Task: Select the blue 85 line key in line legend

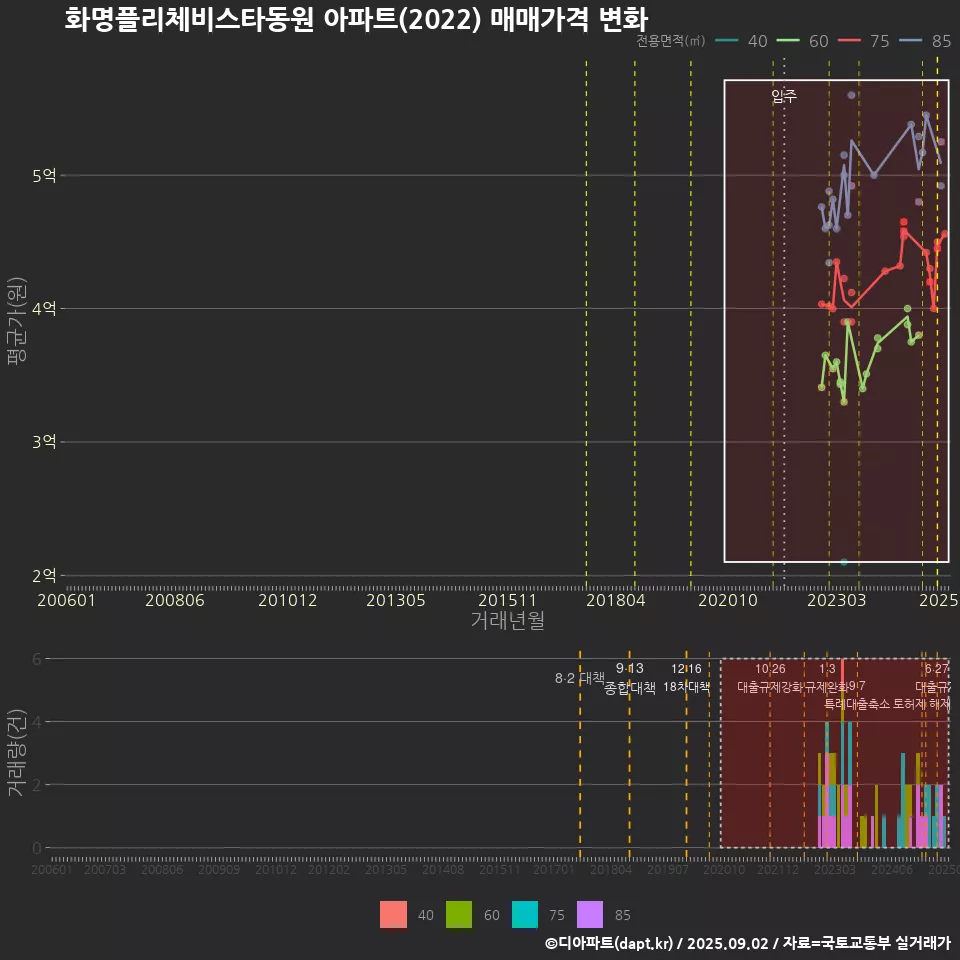Action: [910, 40]
